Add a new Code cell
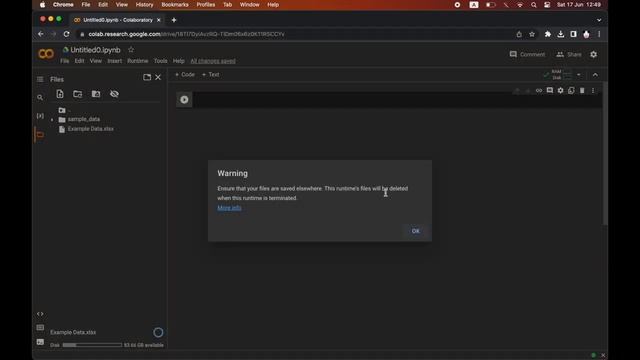The width and height of the screenshot is (640, 360). tap(185, 75)
